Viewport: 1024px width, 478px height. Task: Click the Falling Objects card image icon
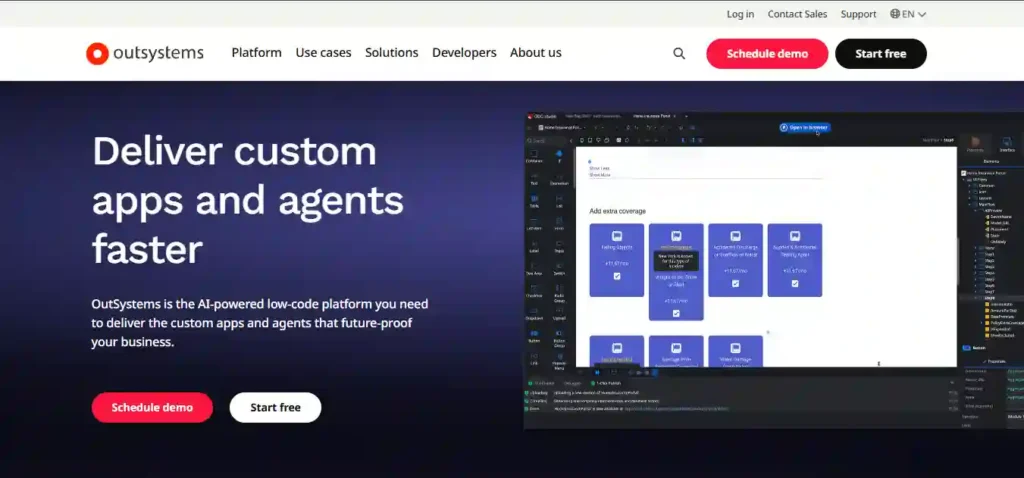click(x=617, y=236)
